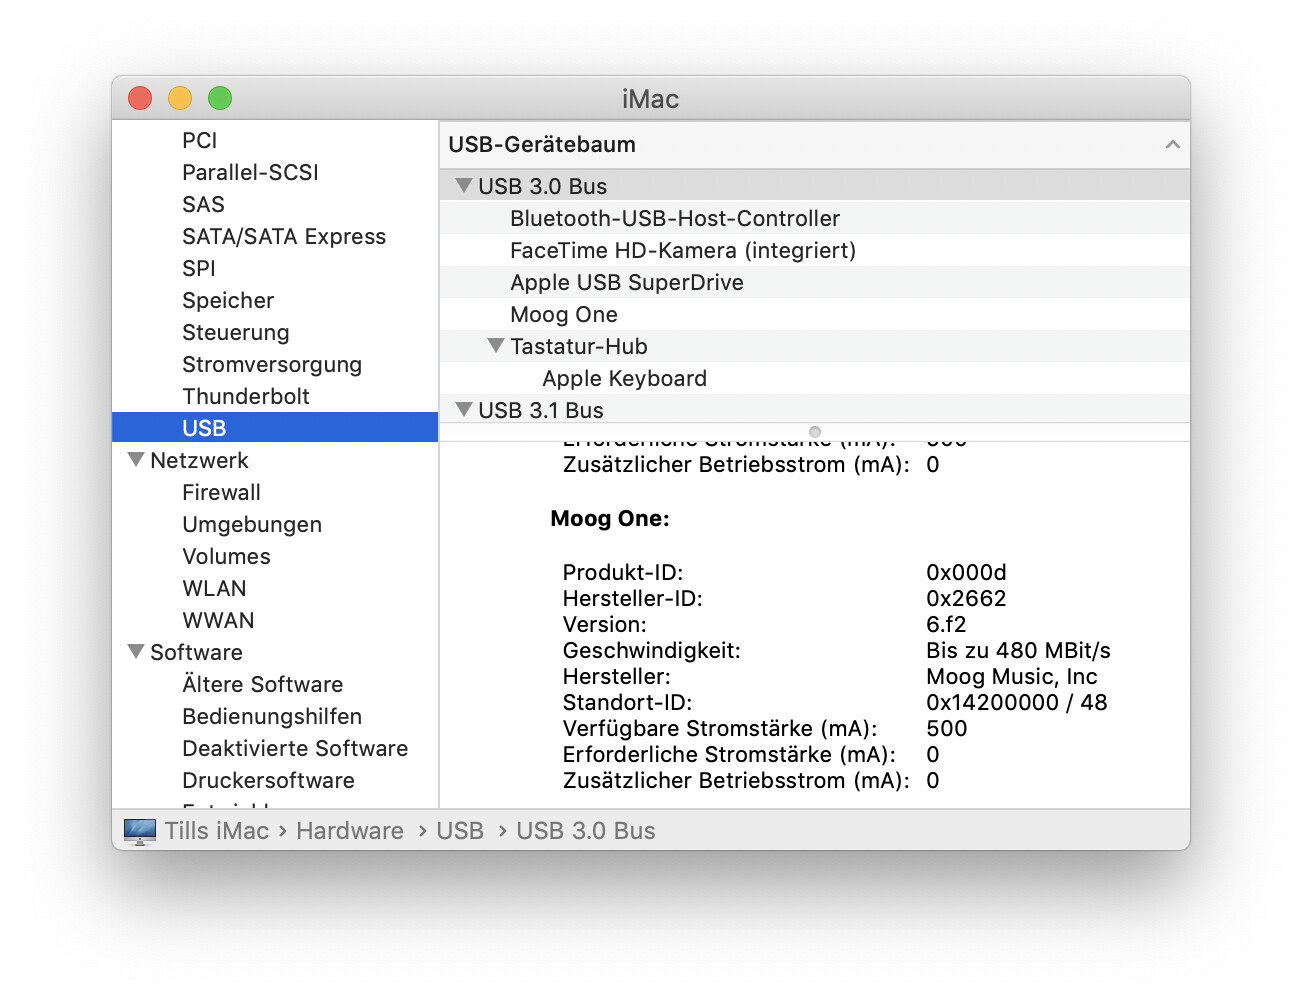Click Hardware in the path bar
Image resolution: width=1302 pixels, height=998 pixels.
349,831
